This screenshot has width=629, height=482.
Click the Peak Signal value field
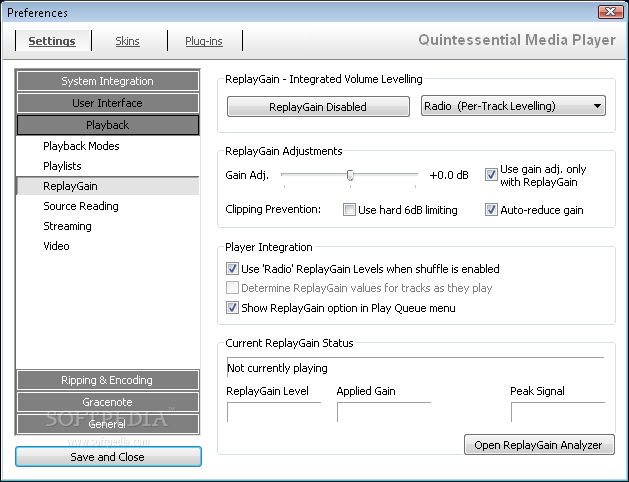point(558,412)
